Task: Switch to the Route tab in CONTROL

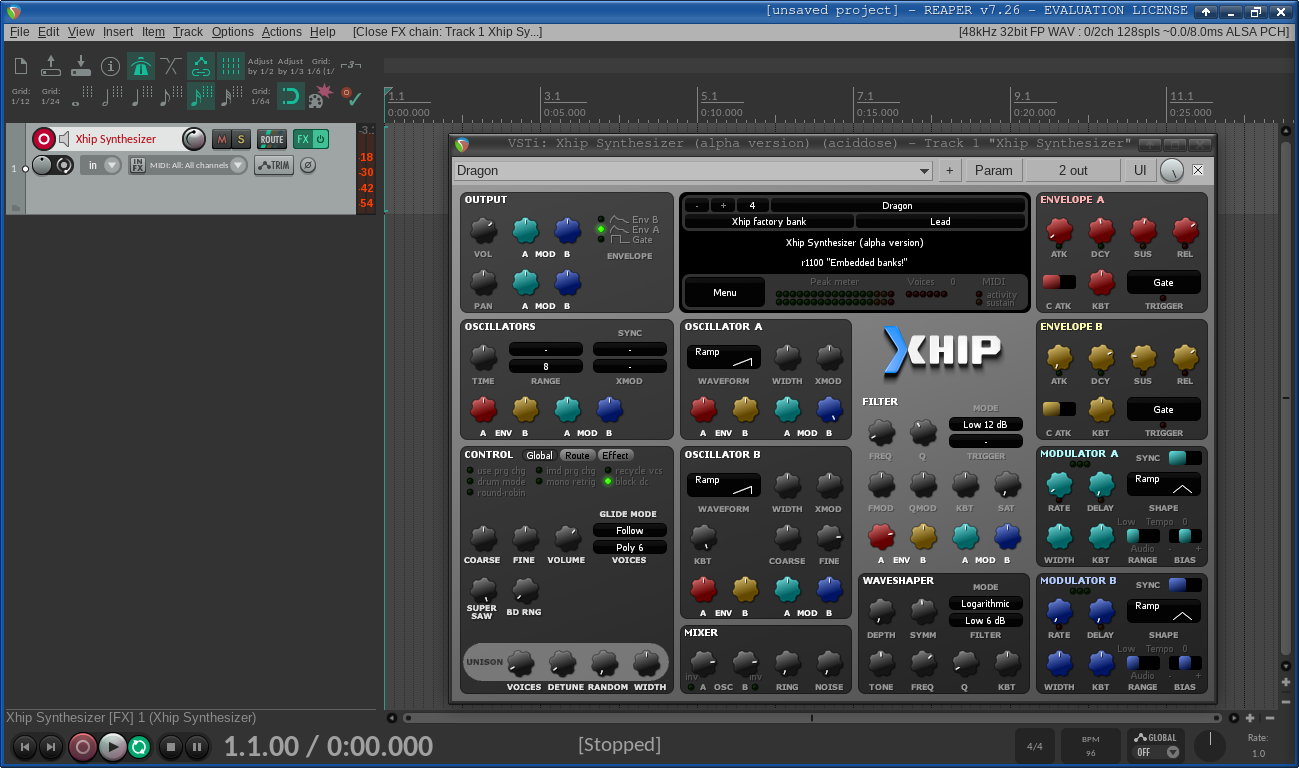Action: point(577,455)
